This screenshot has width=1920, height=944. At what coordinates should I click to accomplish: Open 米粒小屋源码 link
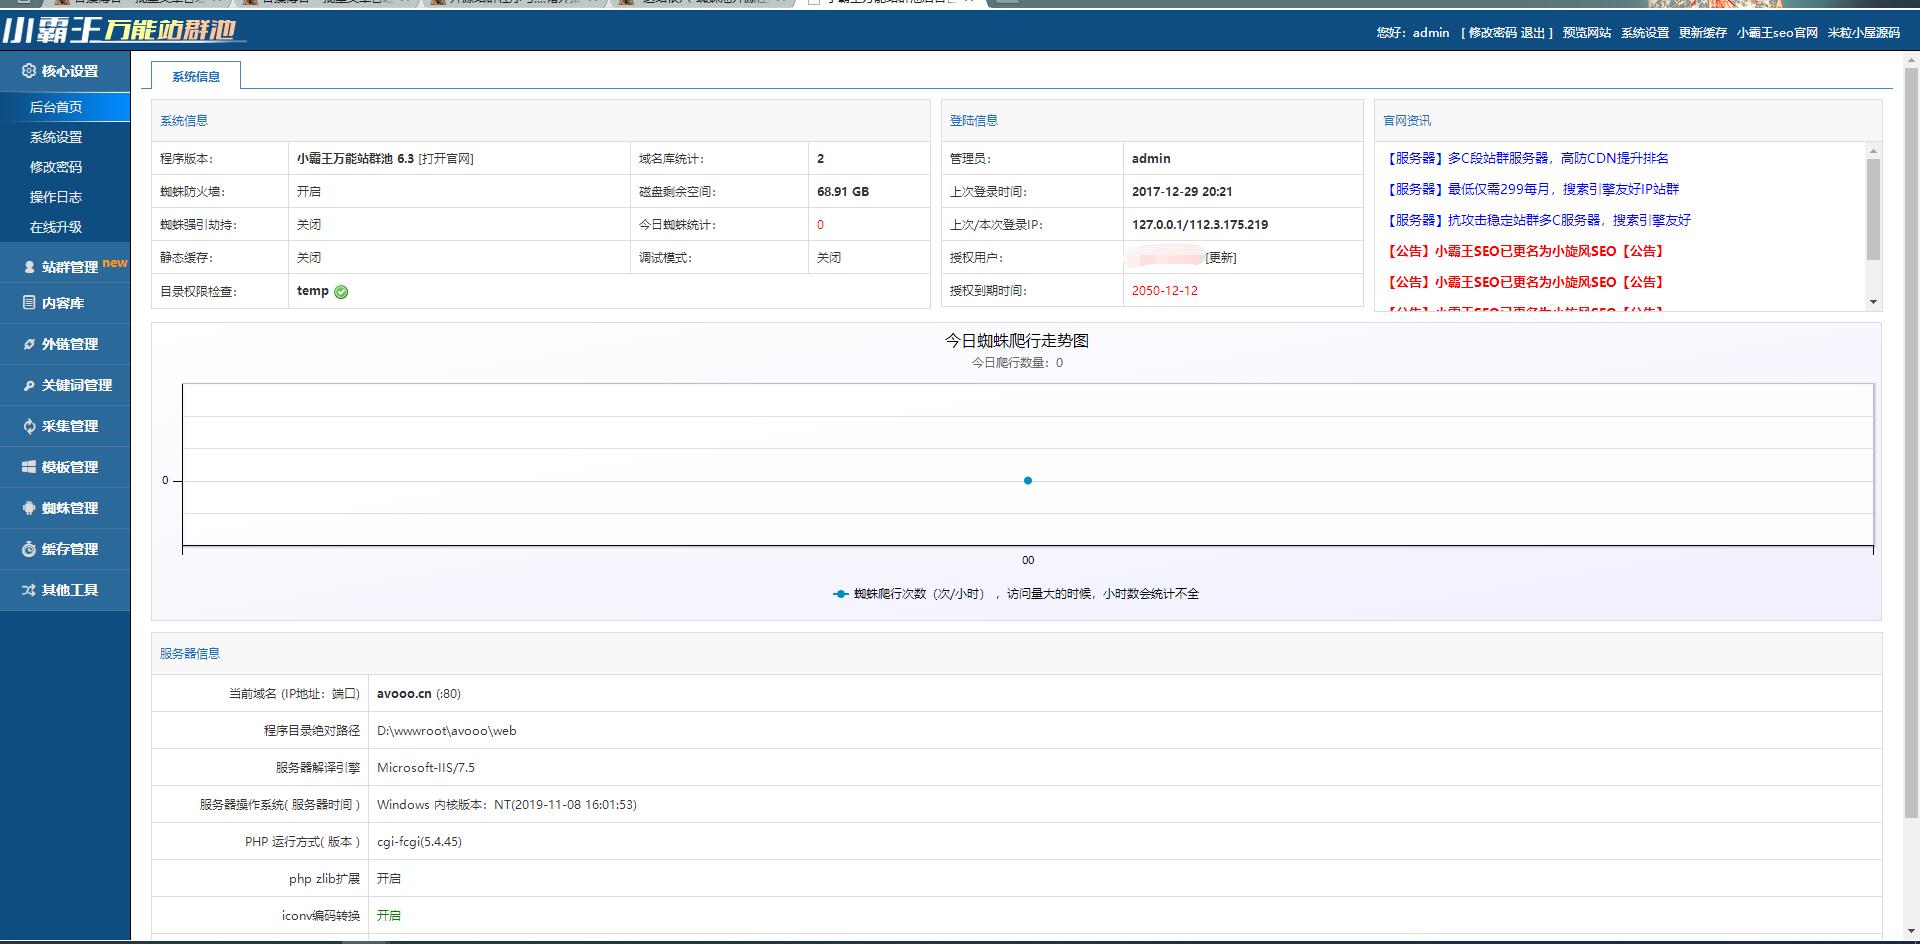[x=1864, y=33]
